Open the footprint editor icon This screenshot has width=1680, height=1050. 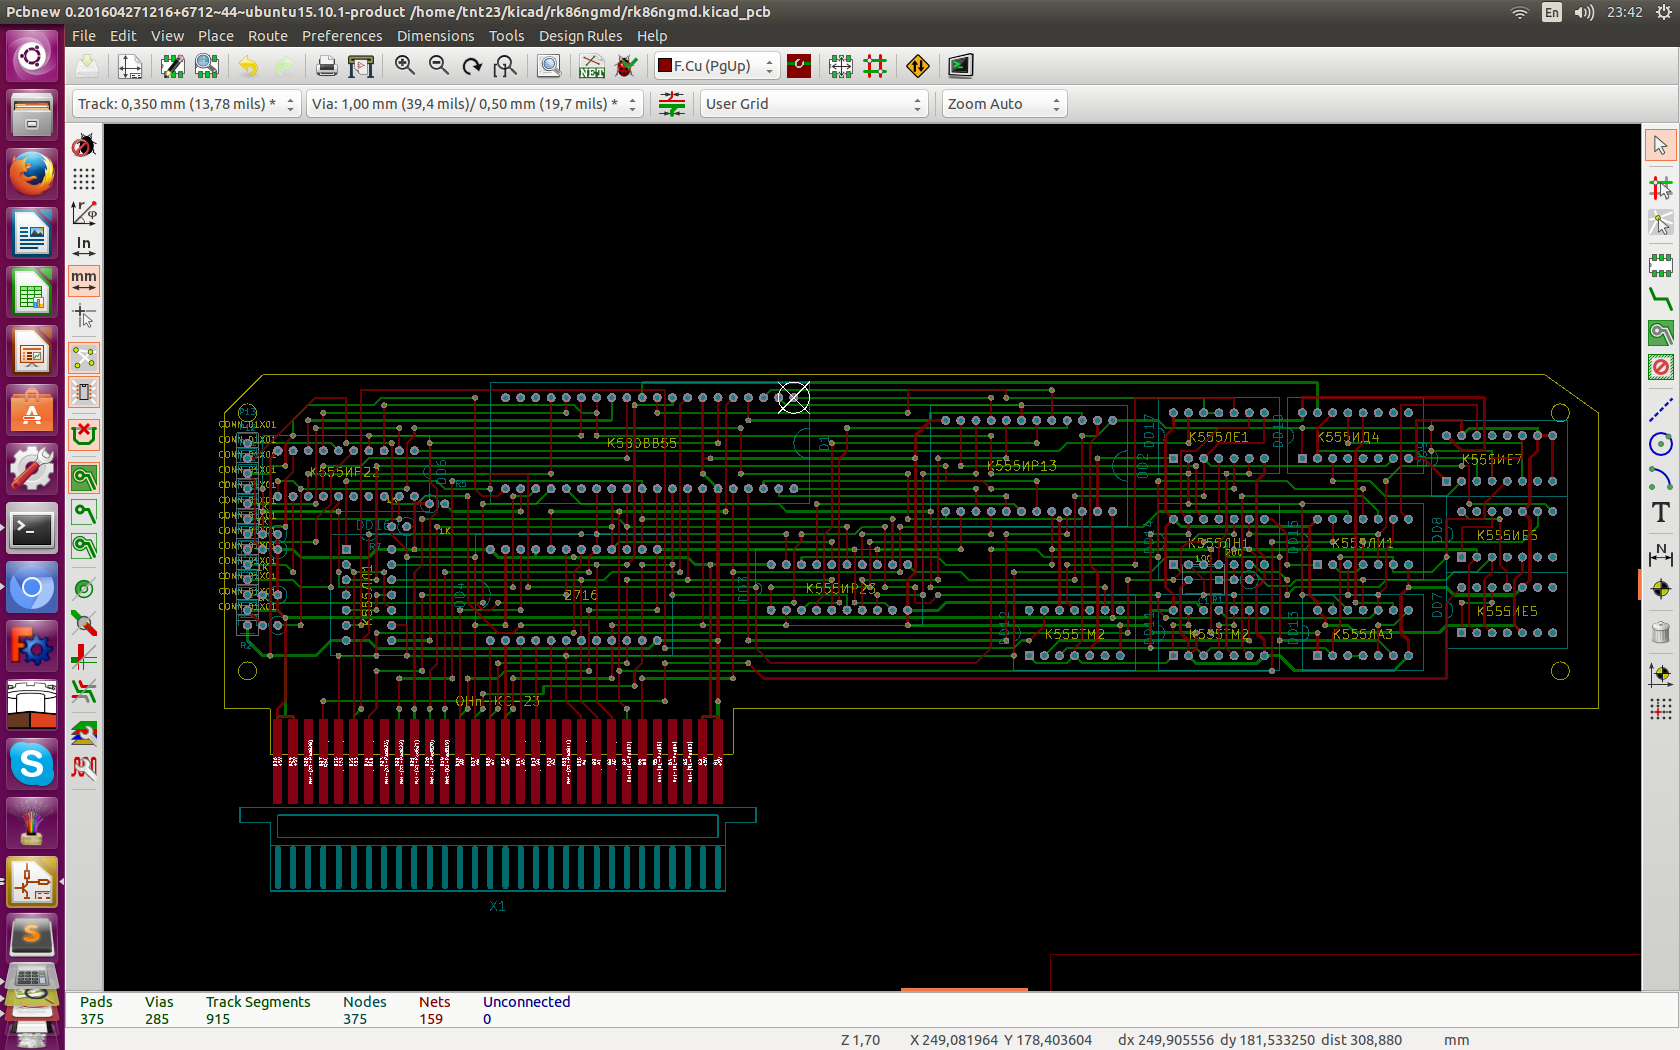(172, 66)
